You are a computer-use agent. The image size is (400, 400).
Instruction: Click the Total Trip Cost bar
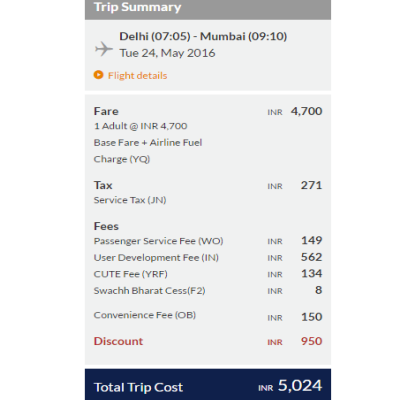(x=208, y=384)
